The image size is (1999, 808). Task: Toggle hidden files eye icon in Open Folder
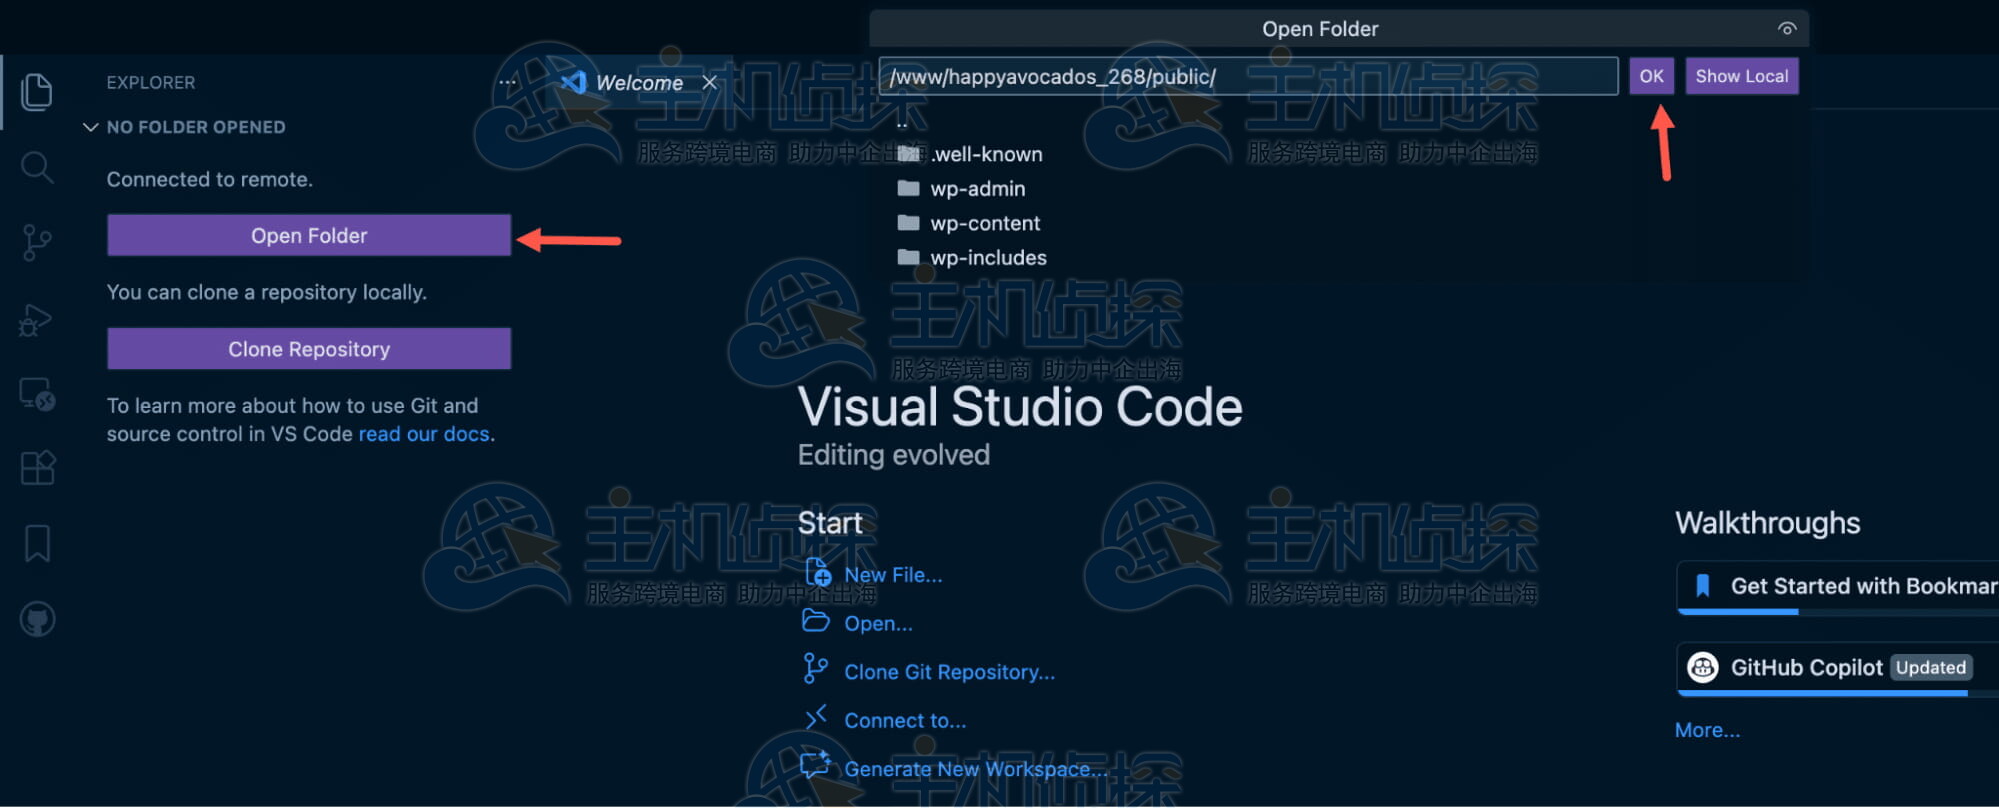coord(1786,29)
